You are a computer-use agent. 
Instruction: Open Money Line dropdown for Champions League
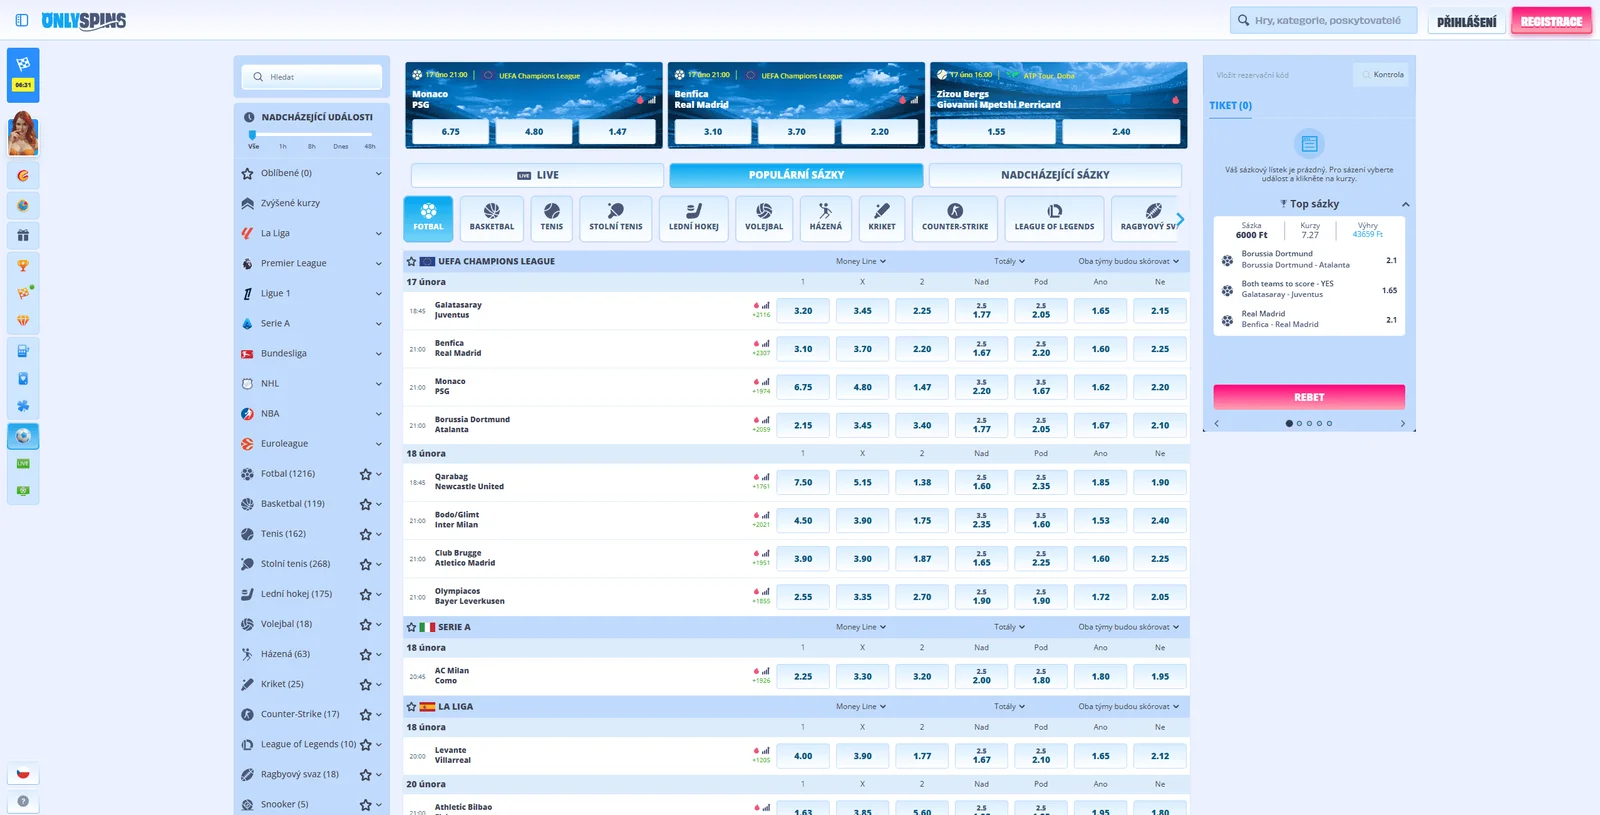(860, 261)
